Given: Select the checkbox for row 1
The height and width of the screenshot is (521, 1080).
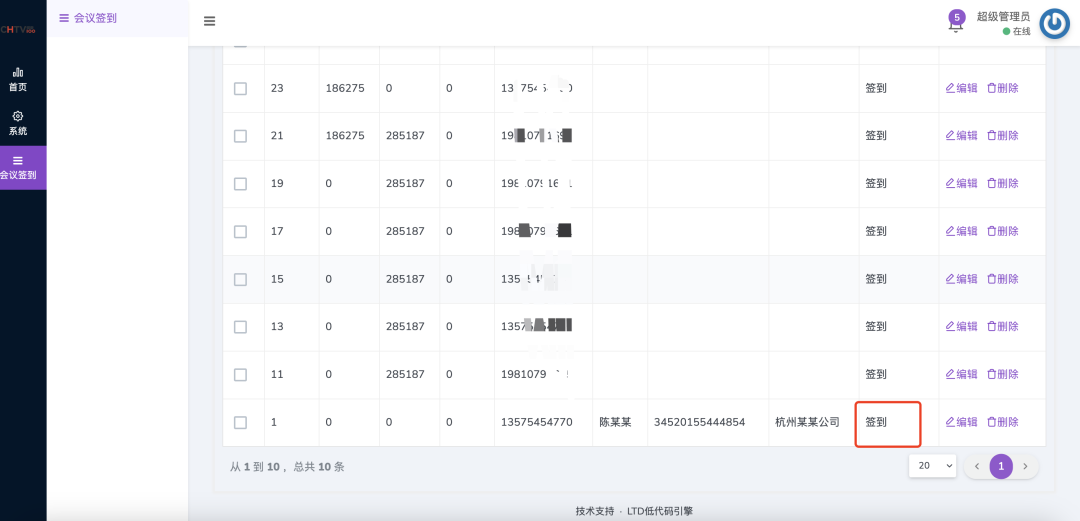Looking at the screenshot, I should [240, 422].
